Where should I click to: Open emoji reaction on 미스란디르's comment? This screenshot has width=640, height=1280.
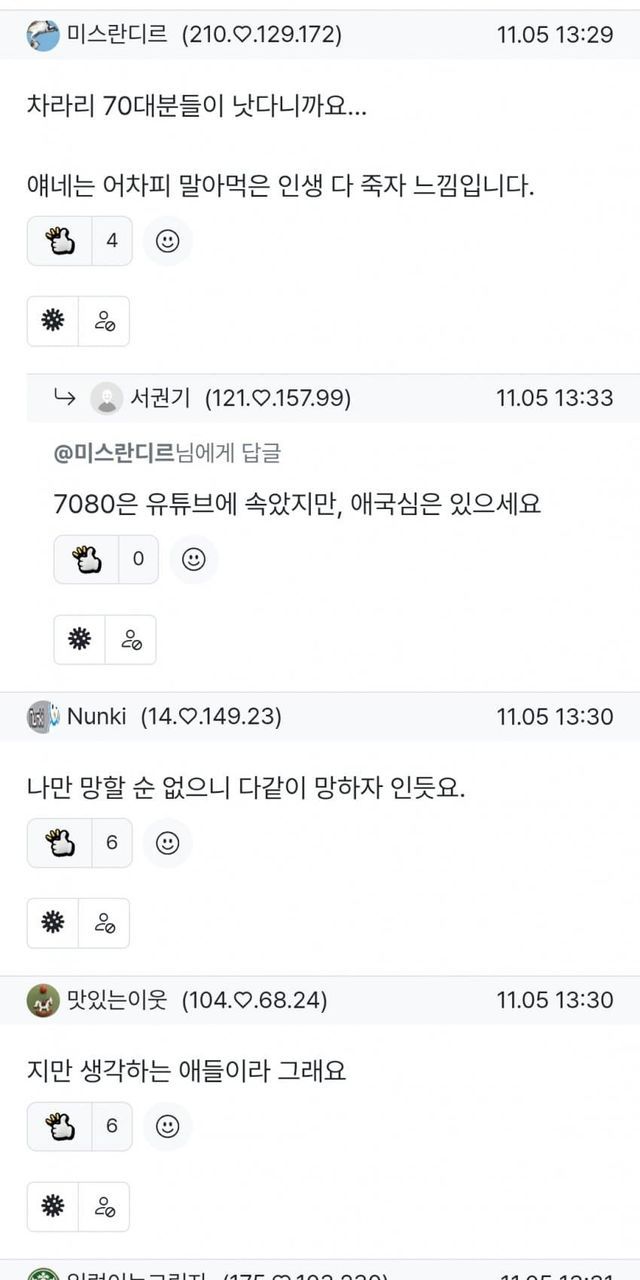coord(168,241)
